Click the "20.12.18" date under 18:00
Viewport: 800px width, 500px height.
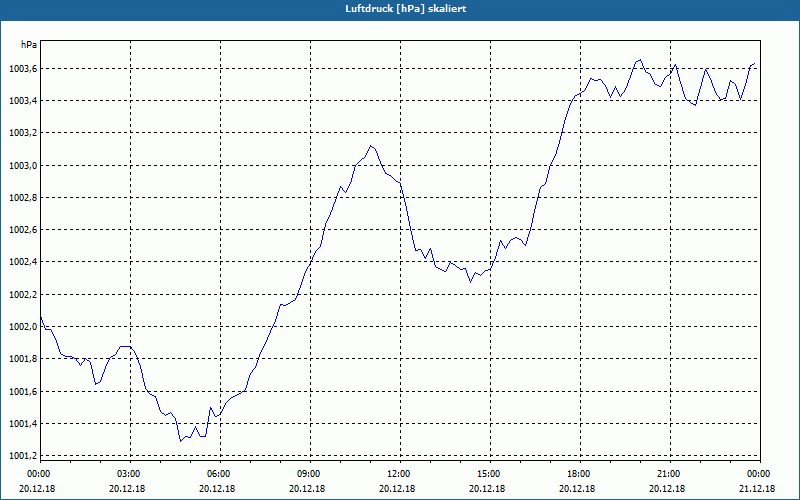(578, 489)
